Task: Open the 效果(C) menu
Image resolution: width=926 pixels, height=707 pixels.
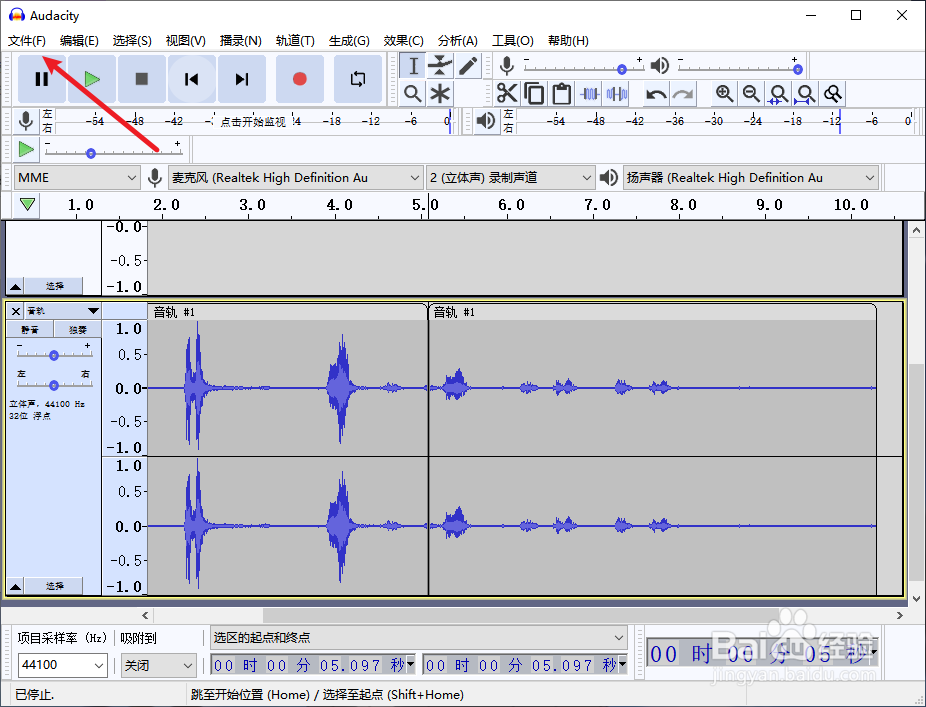Action: coord(403,41)
